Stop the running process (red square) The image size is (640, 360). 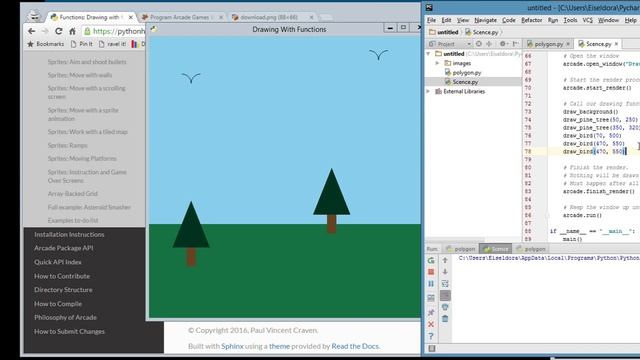(431, 272)
